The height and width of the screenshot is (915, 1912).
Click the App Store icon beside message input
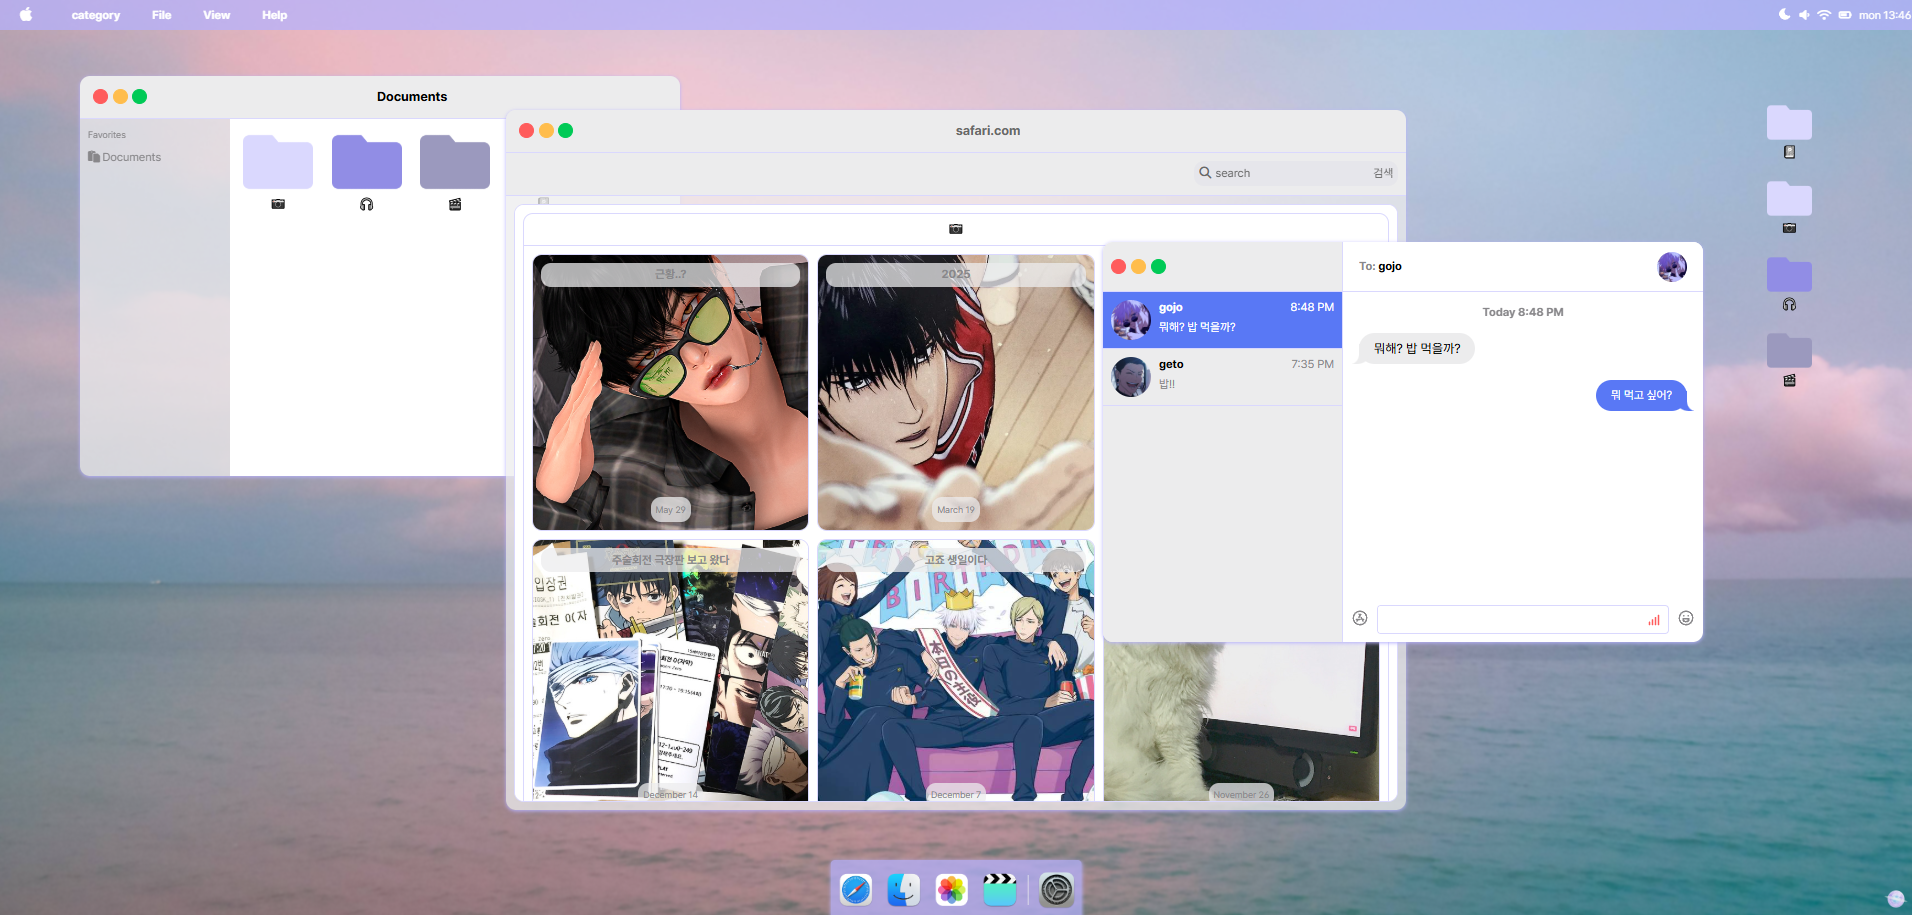coord(1360,618)
